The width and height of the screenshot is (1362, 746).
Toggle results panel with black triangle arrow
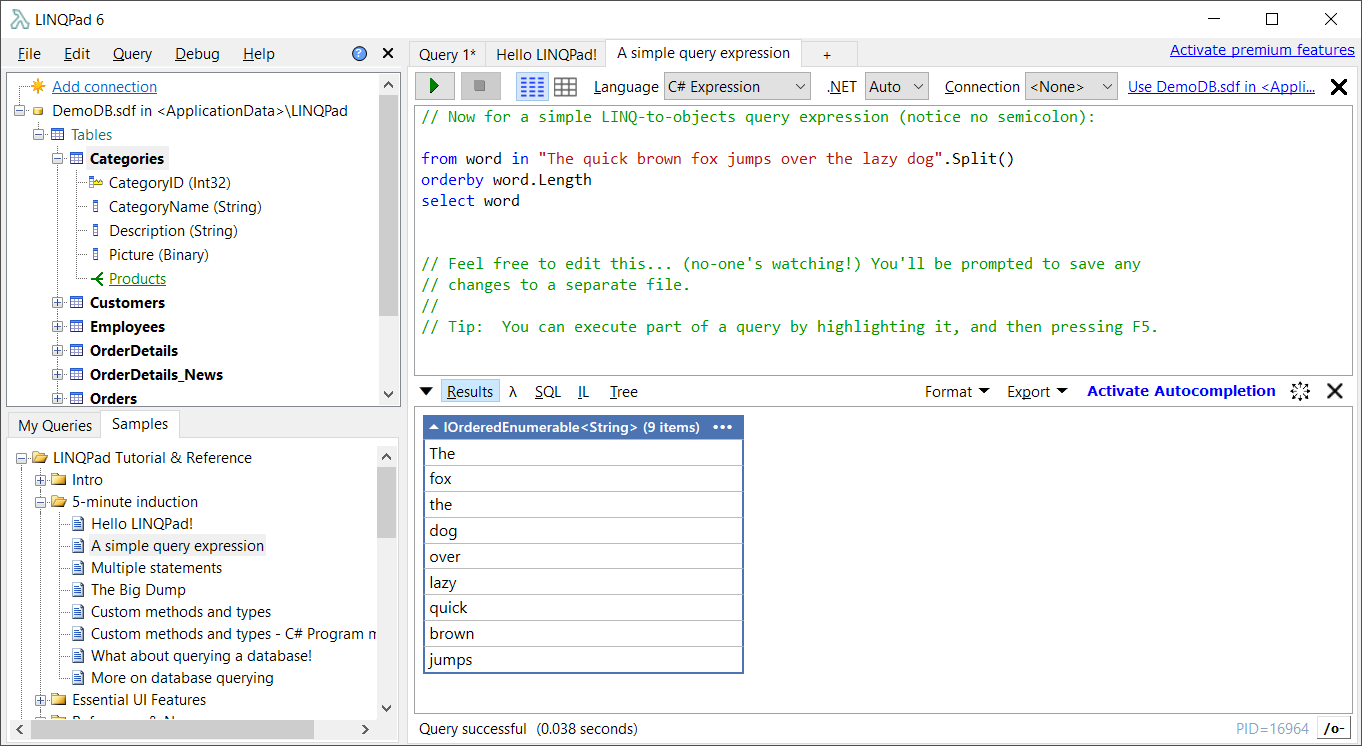tap(426, 391)
